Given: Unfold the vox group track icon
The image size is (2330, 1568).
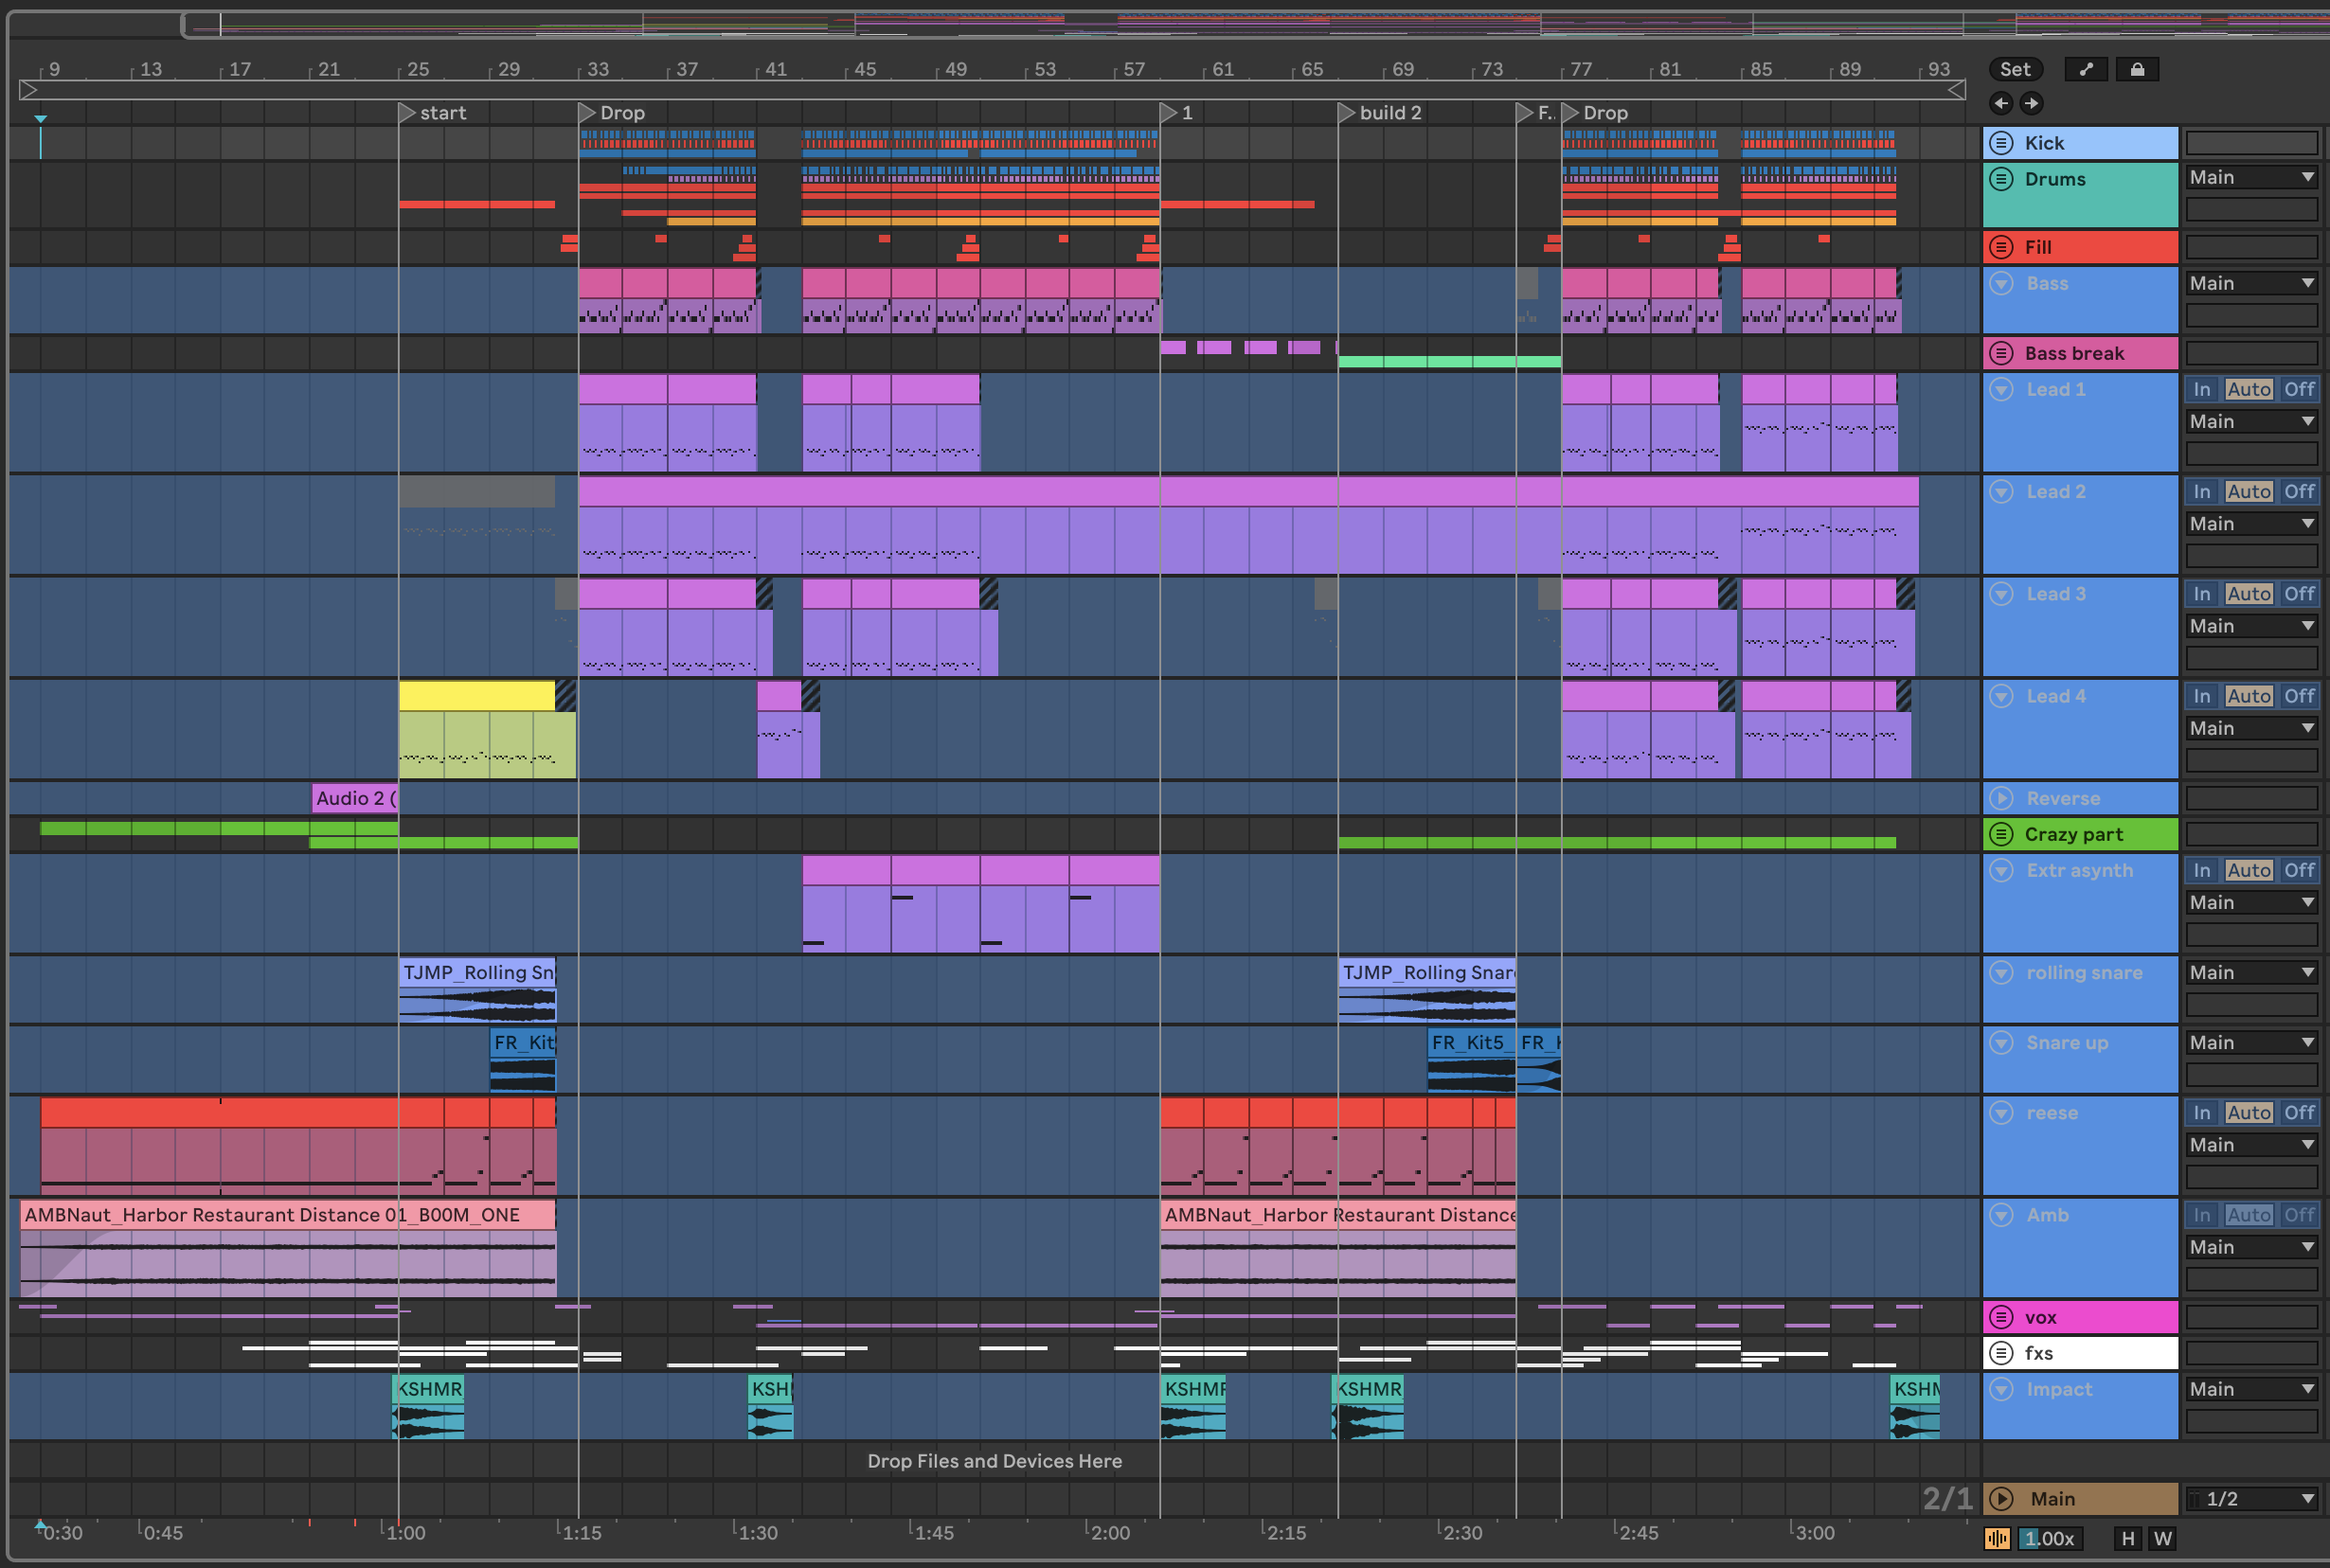Looking at the screenshot, I should coord(2001,1317).
